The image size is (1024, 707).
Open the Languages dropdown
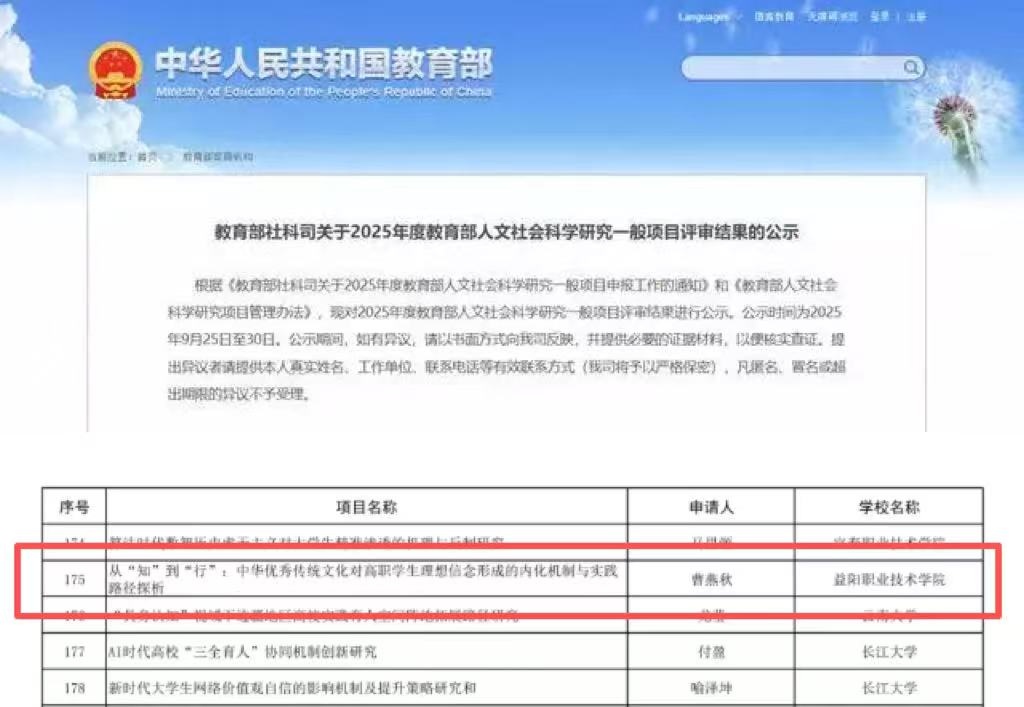[x=708, y=17]
